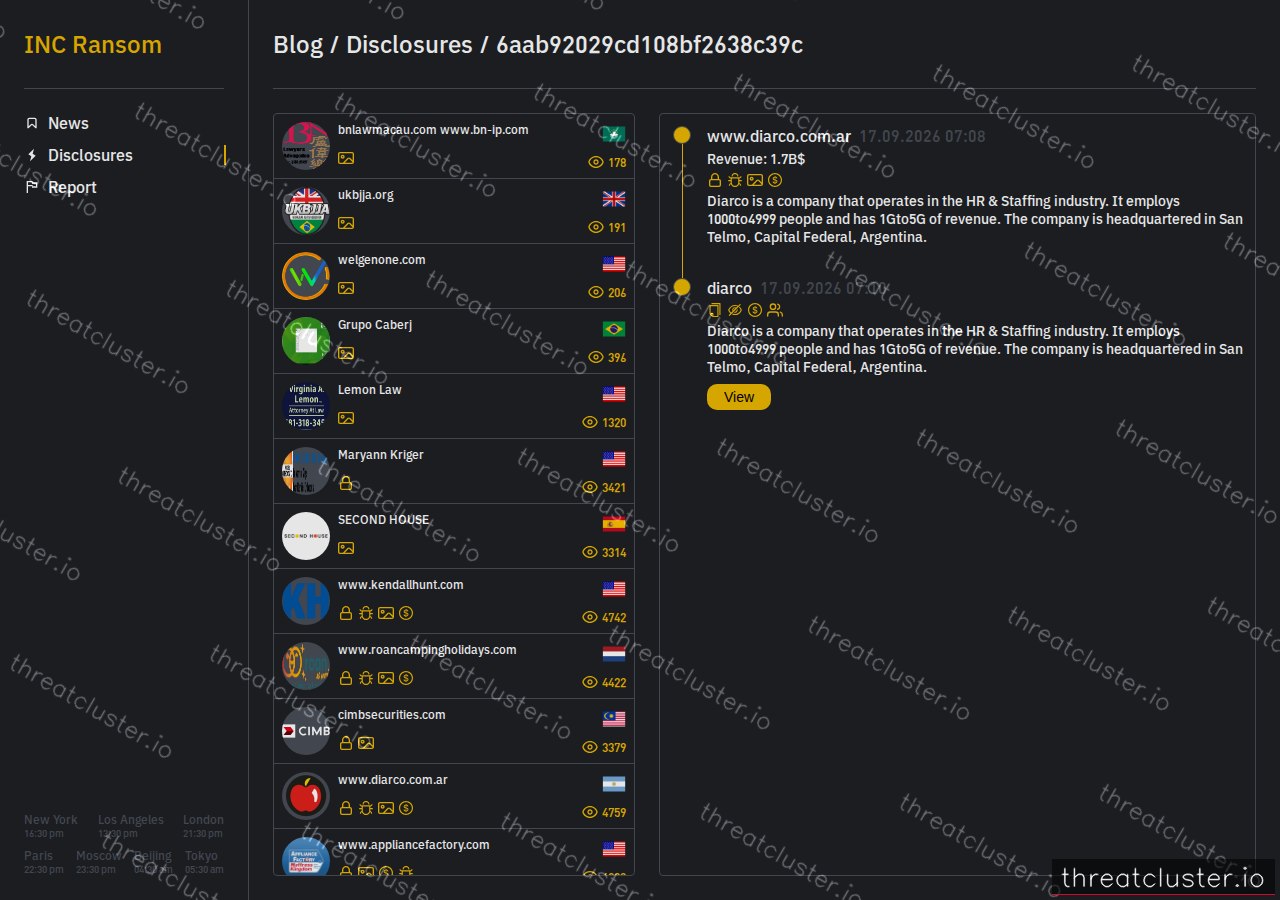The image size is (1280, 900).
Task: Click the lock icon under cimbsecurities.com
Action: pos(346,743)
